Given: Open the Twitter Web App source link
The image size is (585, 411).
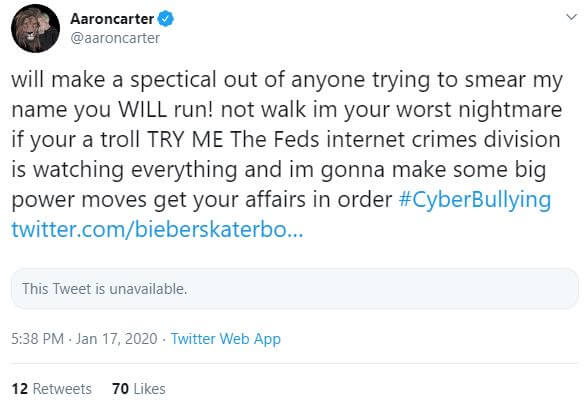Looking at the screenshot, I should 226,339.
